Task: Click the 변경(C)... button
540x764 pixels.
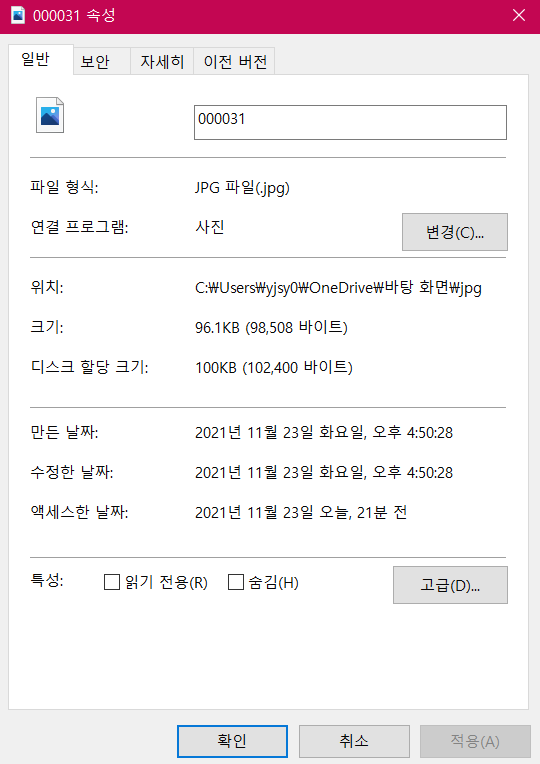Action: point(455,232)
